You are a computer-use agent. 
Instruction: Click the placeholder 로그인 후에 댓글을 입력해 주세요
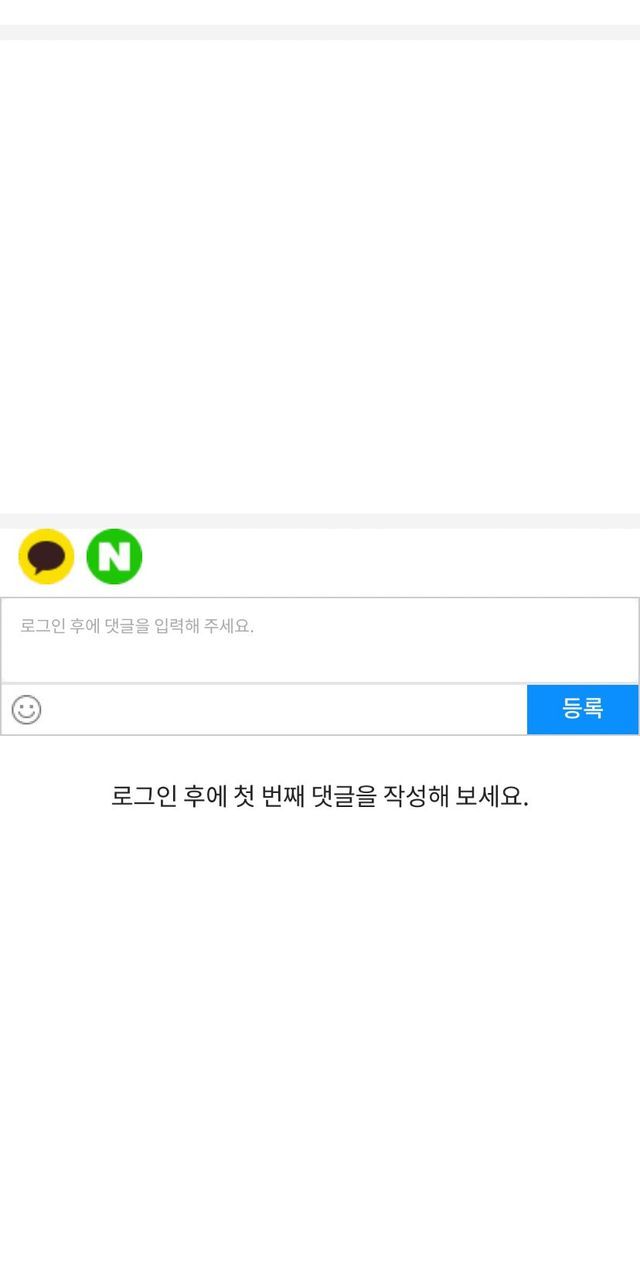[137, 627]
